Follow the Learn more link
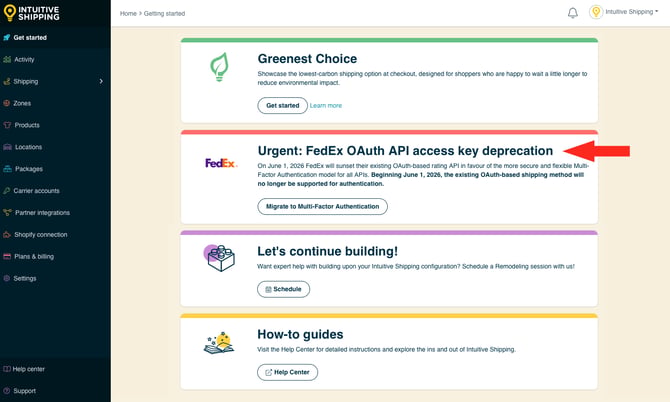 [x=326, y=106]
